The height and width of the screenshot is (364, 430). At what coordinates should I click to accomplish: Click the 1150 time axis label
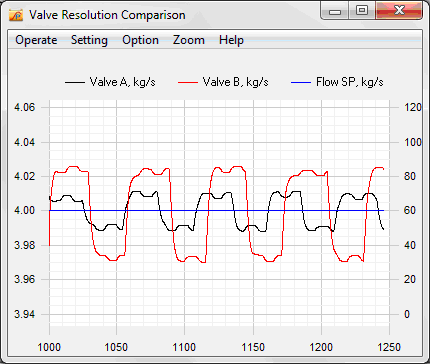253,347
